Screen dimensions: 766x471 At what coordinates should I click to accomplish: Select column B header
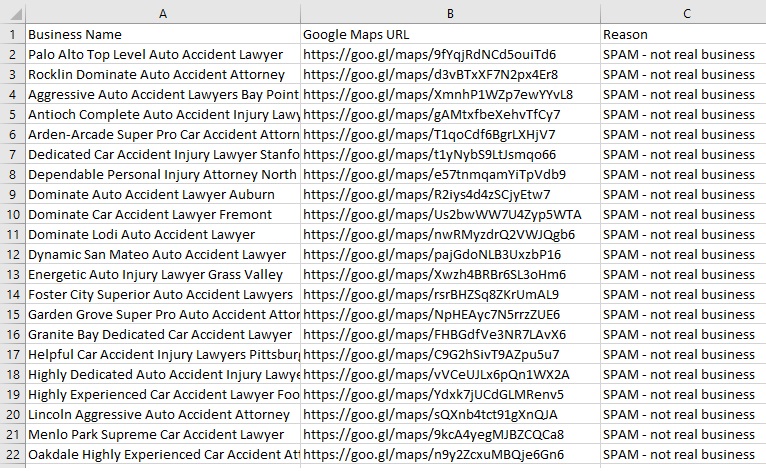[450, 13]
